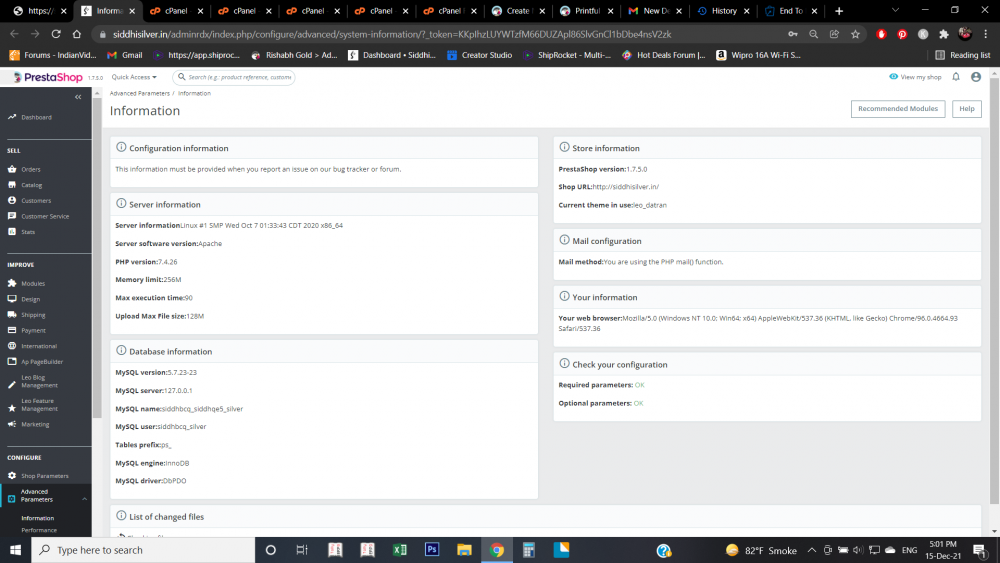Open the ShipRocket bookmark
The width and height of the screenshot is (1000, 563).
pyautogui.click(x=566, y=55)
